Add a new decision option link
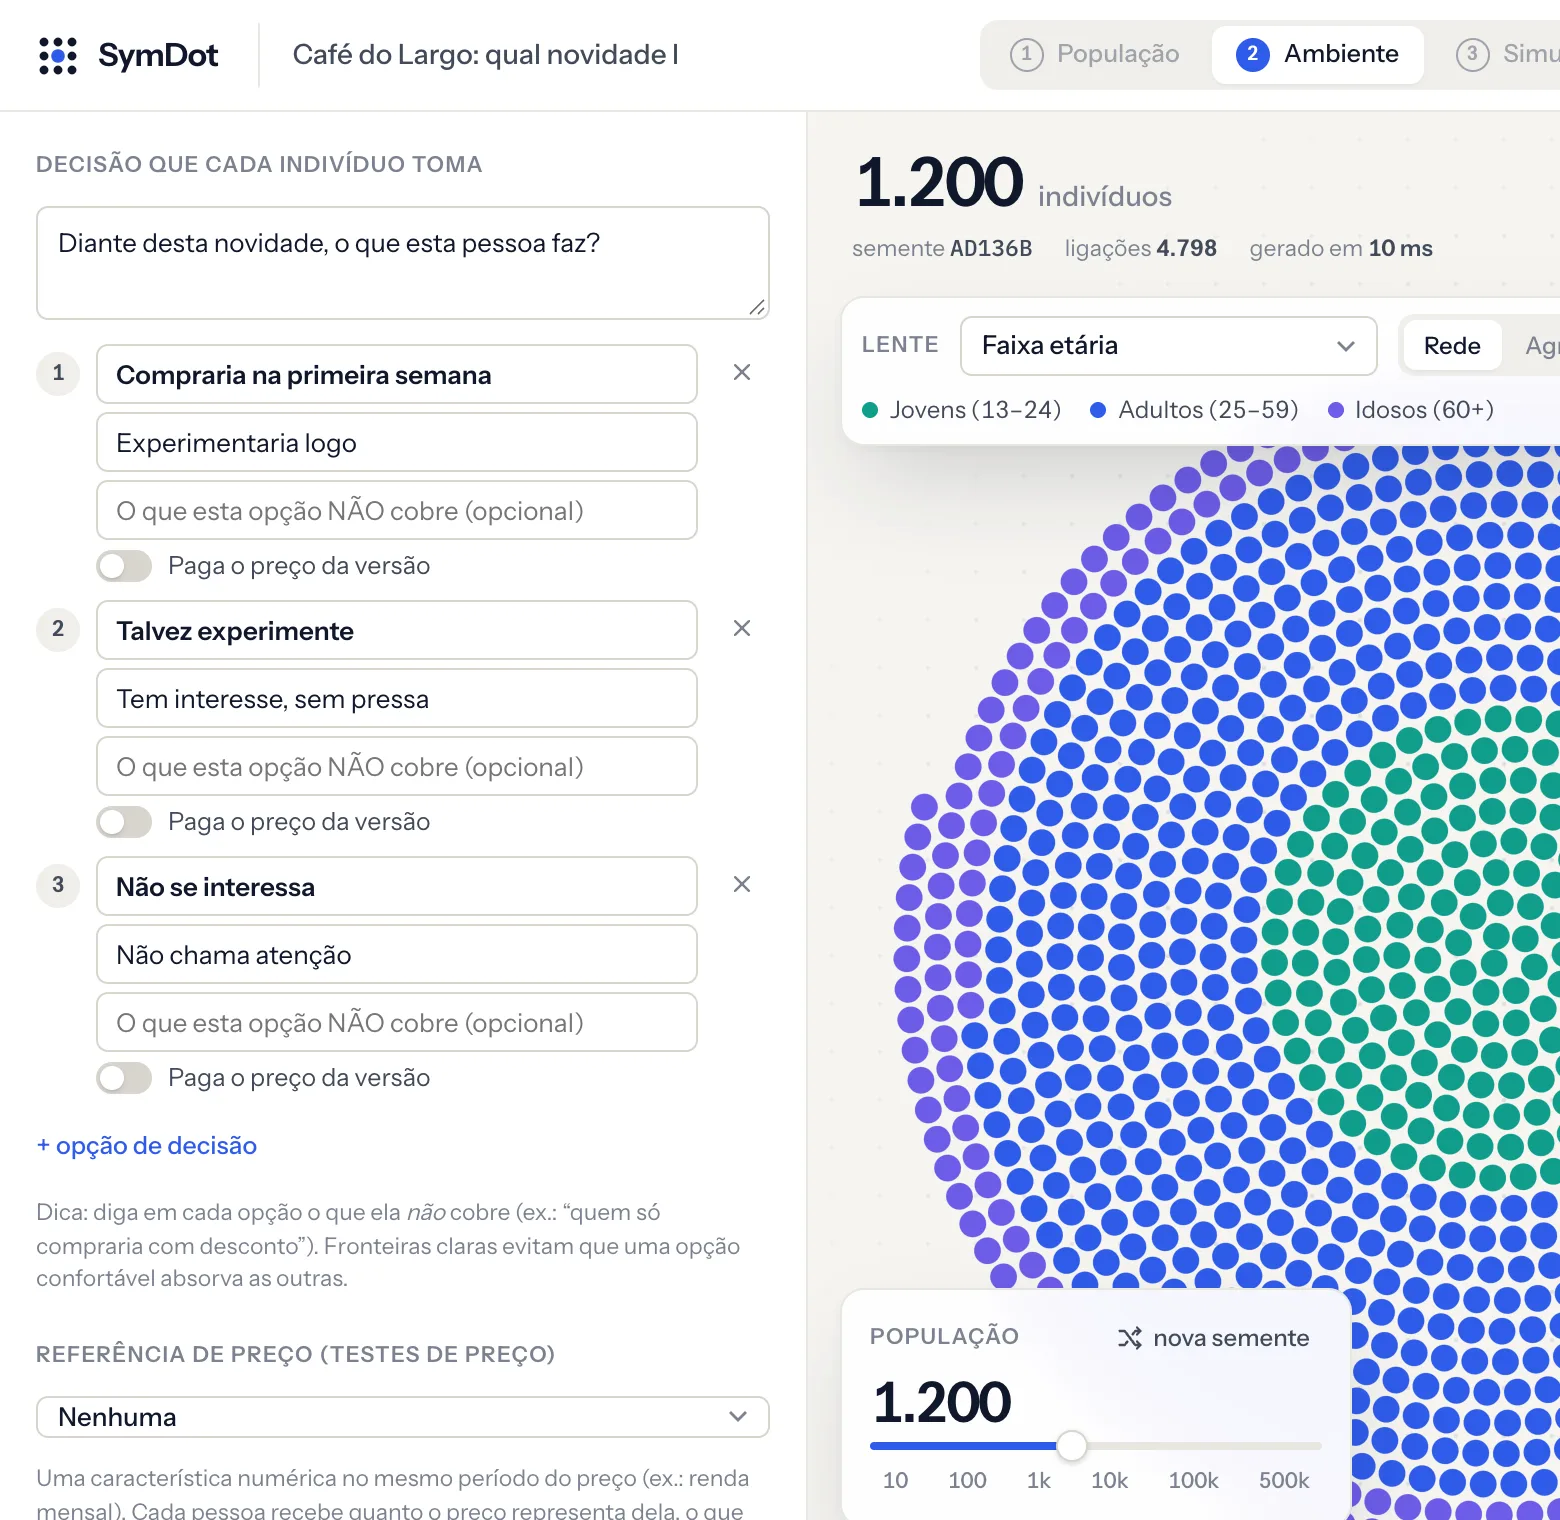Image resolution: width=1560 pixels, height=1520 pixels. [x=147, y=1146]
